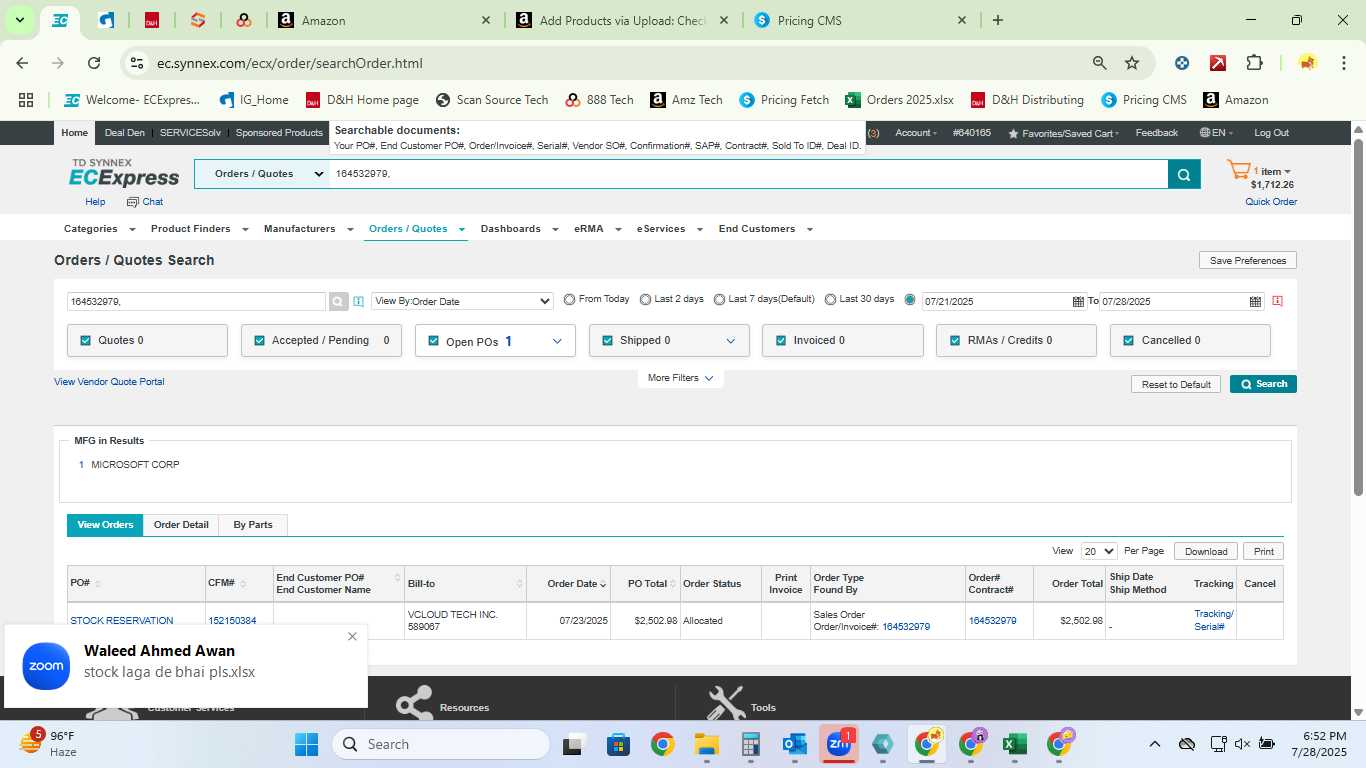Image resolution: width=1366 pixels, height=768 pixels.
Task: Sort table by PO# column arrows
Action: (x=97, y=584)
